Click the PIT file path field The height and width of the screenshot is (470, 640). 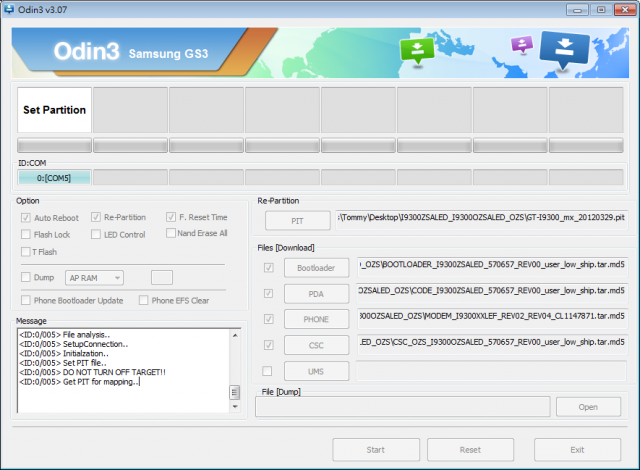[481, 220]
